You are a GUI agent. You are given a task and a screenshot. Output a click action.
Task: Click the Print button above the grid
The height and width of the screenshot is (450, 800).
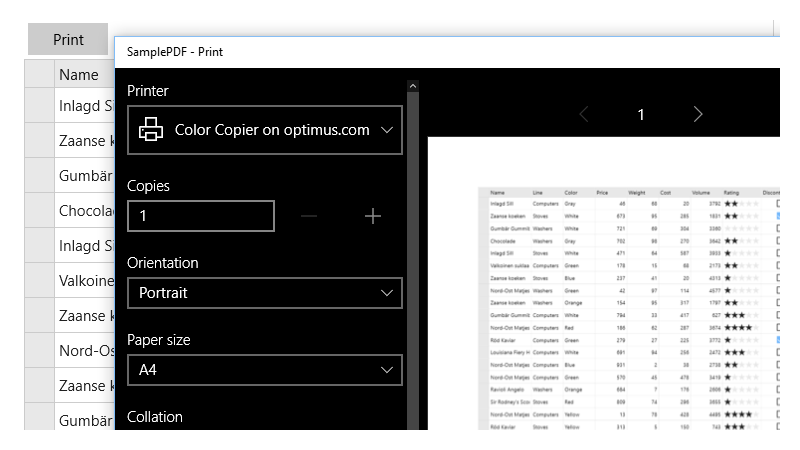68,40
